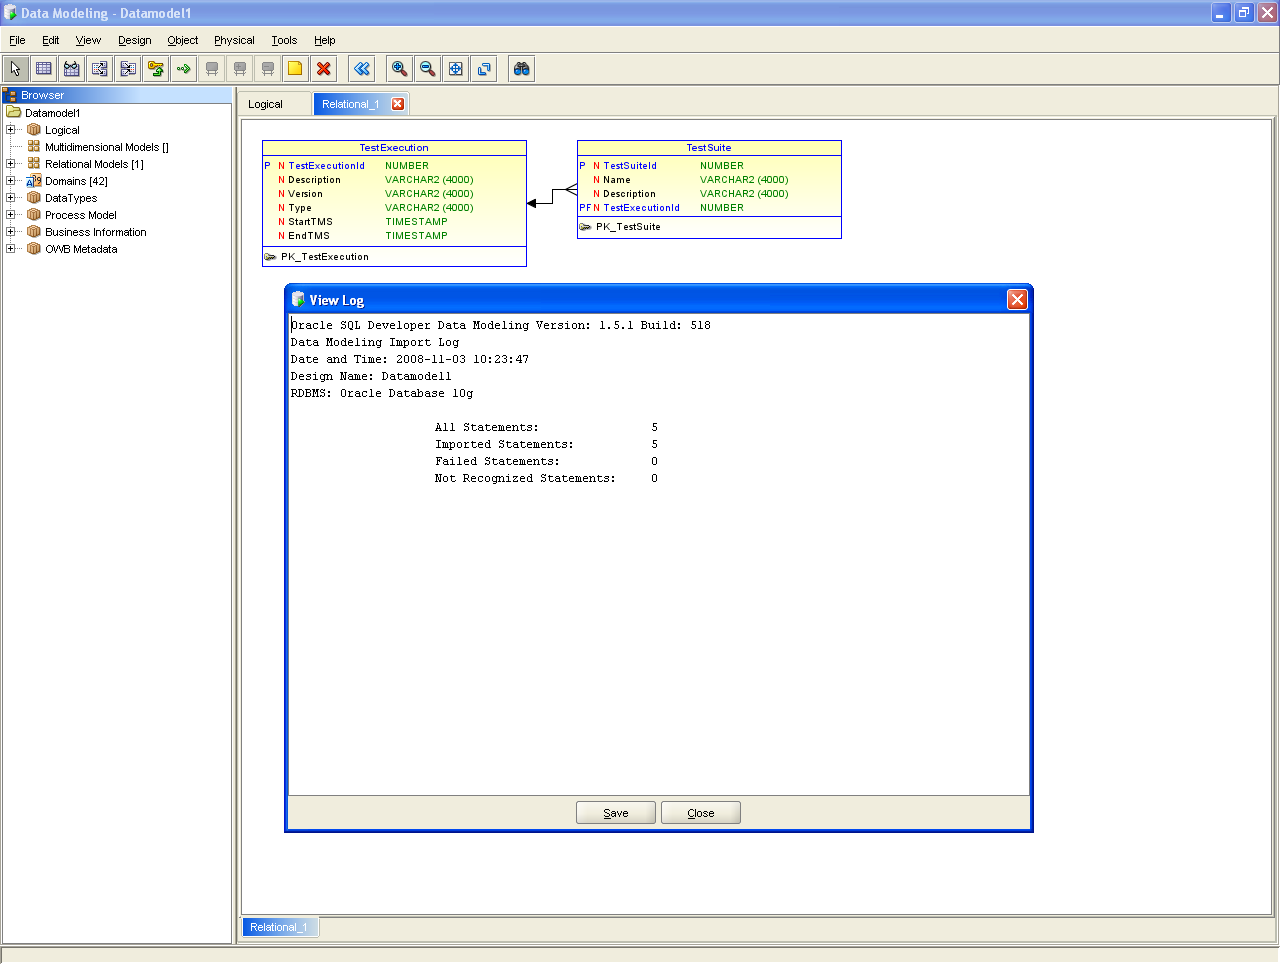Click the split tables toolbar icon
1280x964 pixels.
100,68
